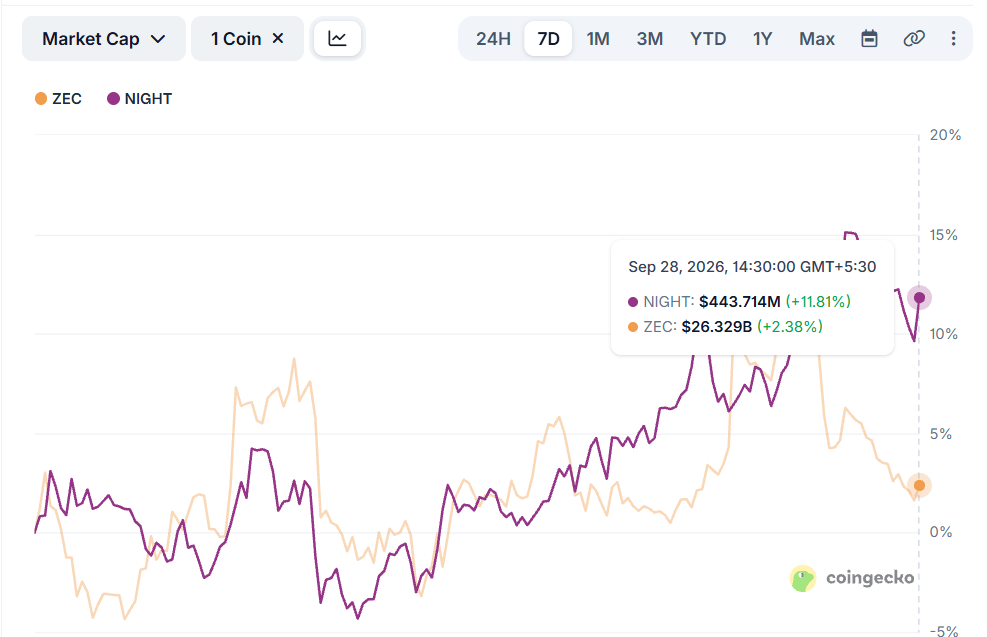Select the 1Y time range
The image size is (987, 637).
762,39
